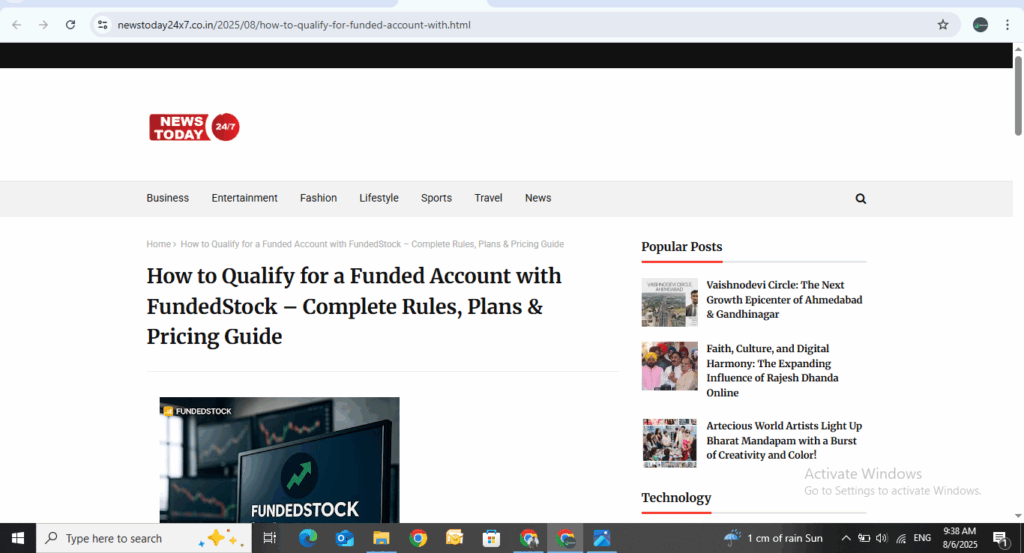Click the Home breadcrumb link
Image resolution: width=1024 pixels, height=553 pixels.
tap(158, 244)
